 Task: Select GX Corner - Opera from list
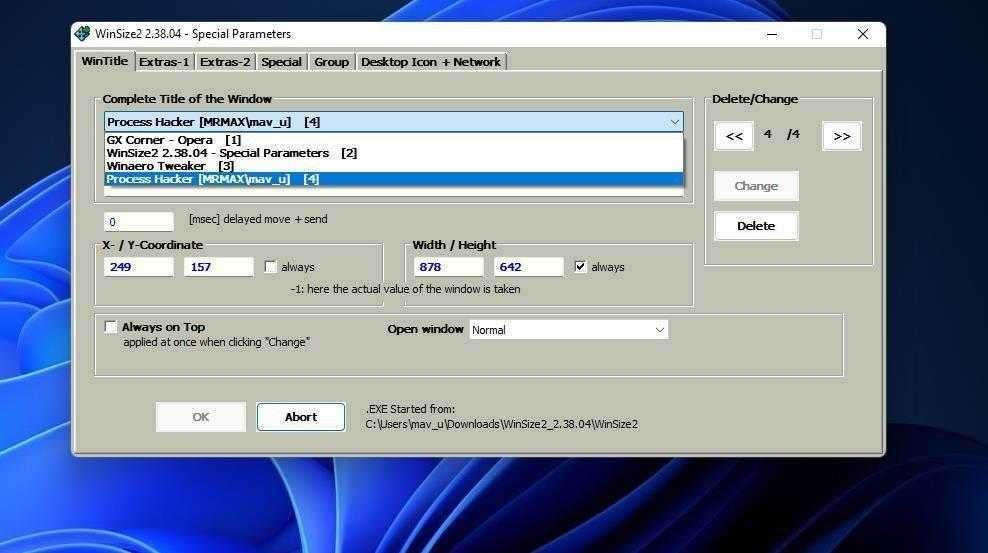tap(160, 140)
